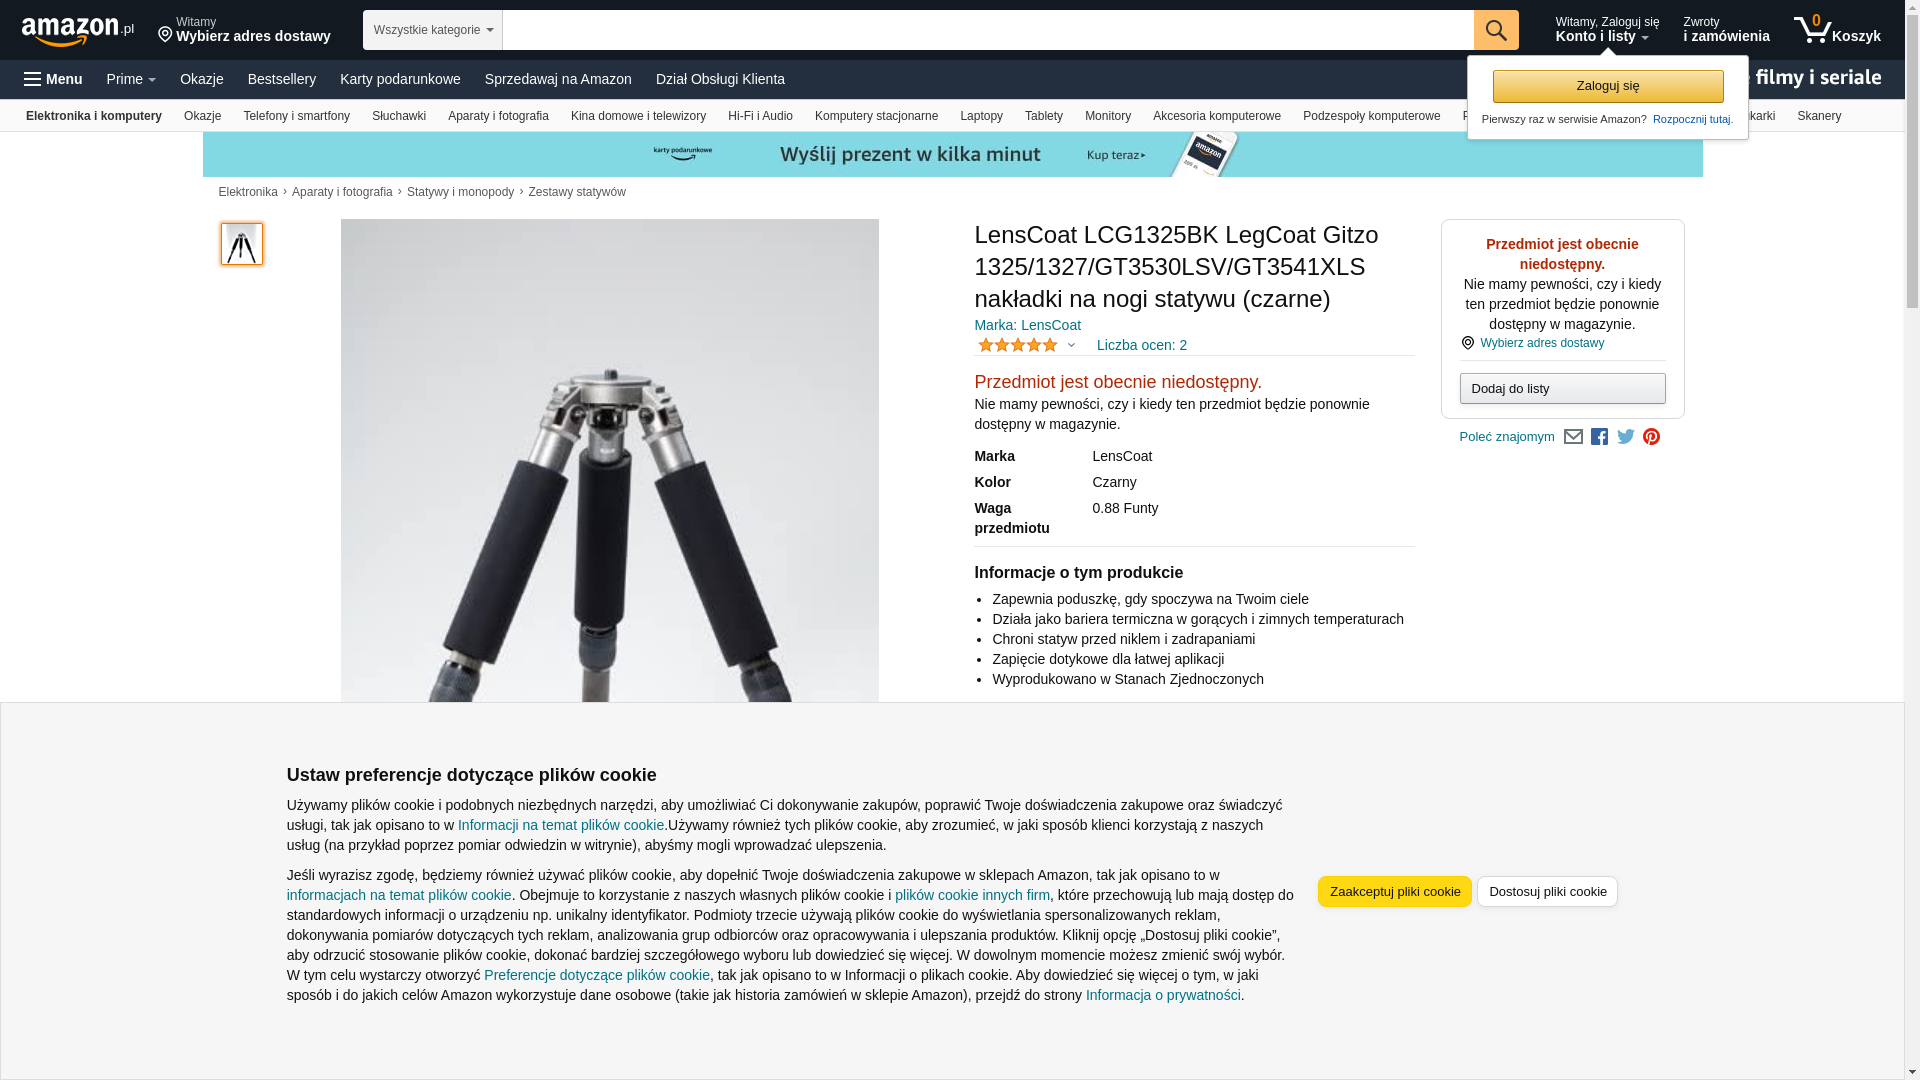Open the Konto i listy dropdown
1920x1080 pixels.
[1607, 30]
